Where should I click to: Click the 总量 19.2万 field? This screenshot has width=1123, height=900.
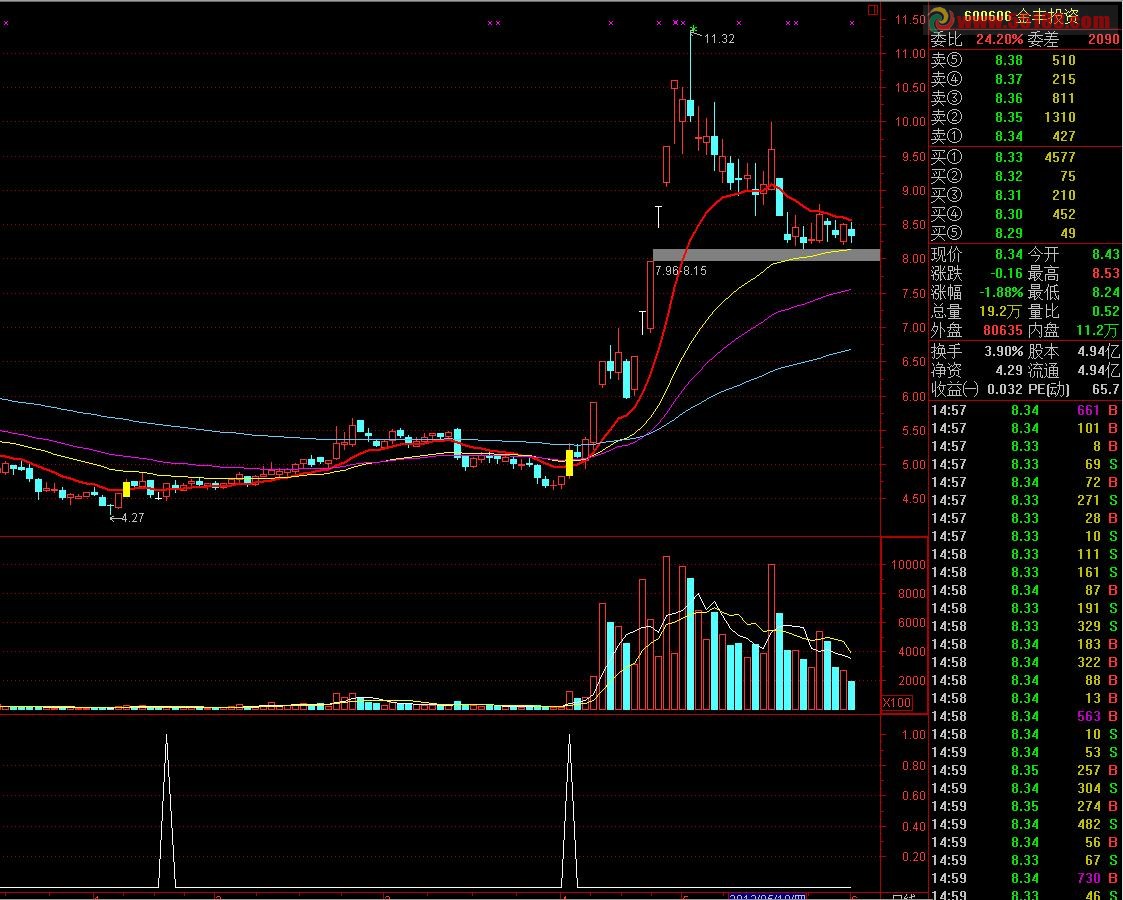(977, 311)
